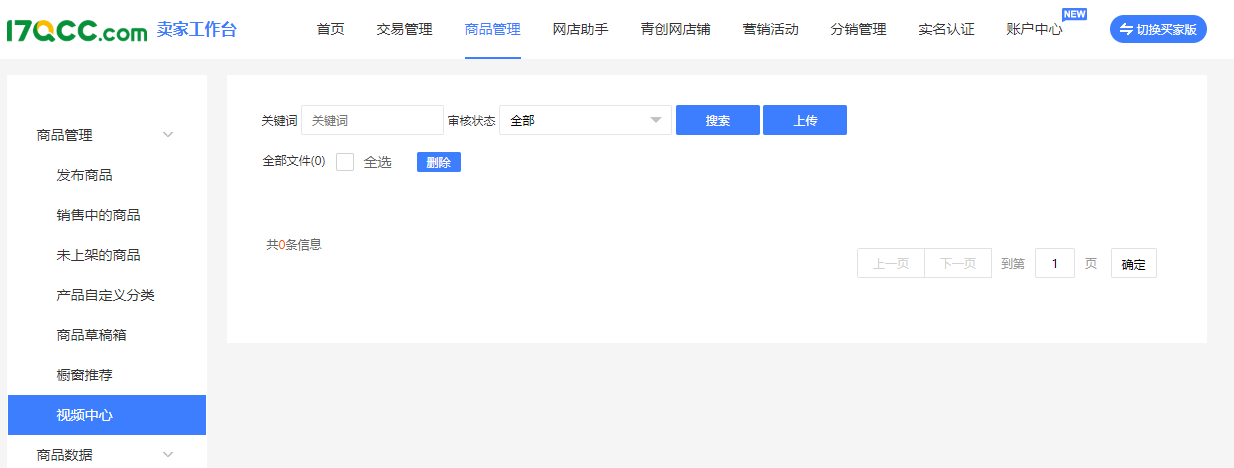Navigate to 实名认证 in top menu
The height and width of the screenshot is (468, 1234).
click(x=946, y=29)
